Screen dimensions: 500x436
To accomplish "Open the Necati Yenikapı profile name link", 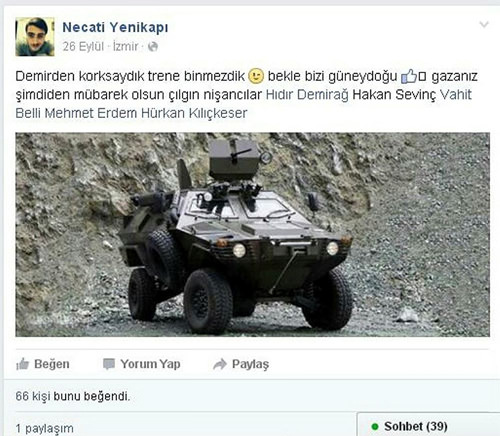I will pyautogui.click(x=115, y=28).
